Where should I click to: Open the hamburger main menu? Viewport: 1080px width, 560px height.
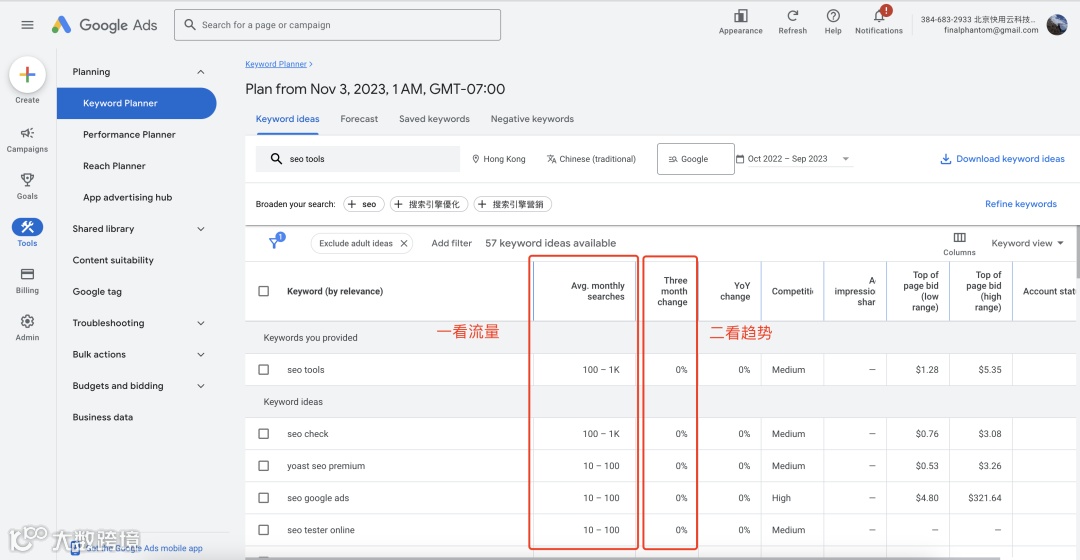[28, 25]
